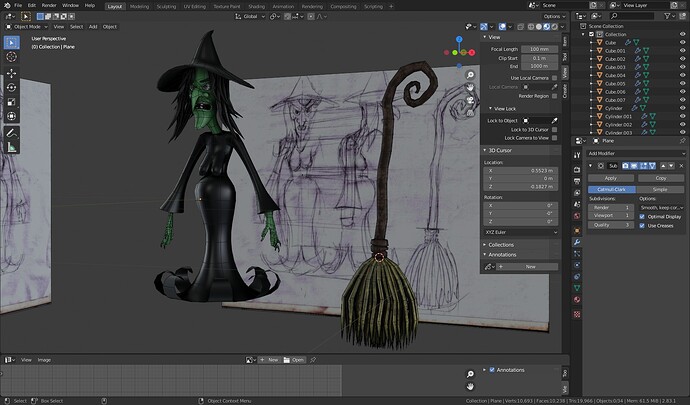Viewport: 690px width, 405px height.
Task: Hide Cube.003 with its eye icon
Action: (683, 67)
